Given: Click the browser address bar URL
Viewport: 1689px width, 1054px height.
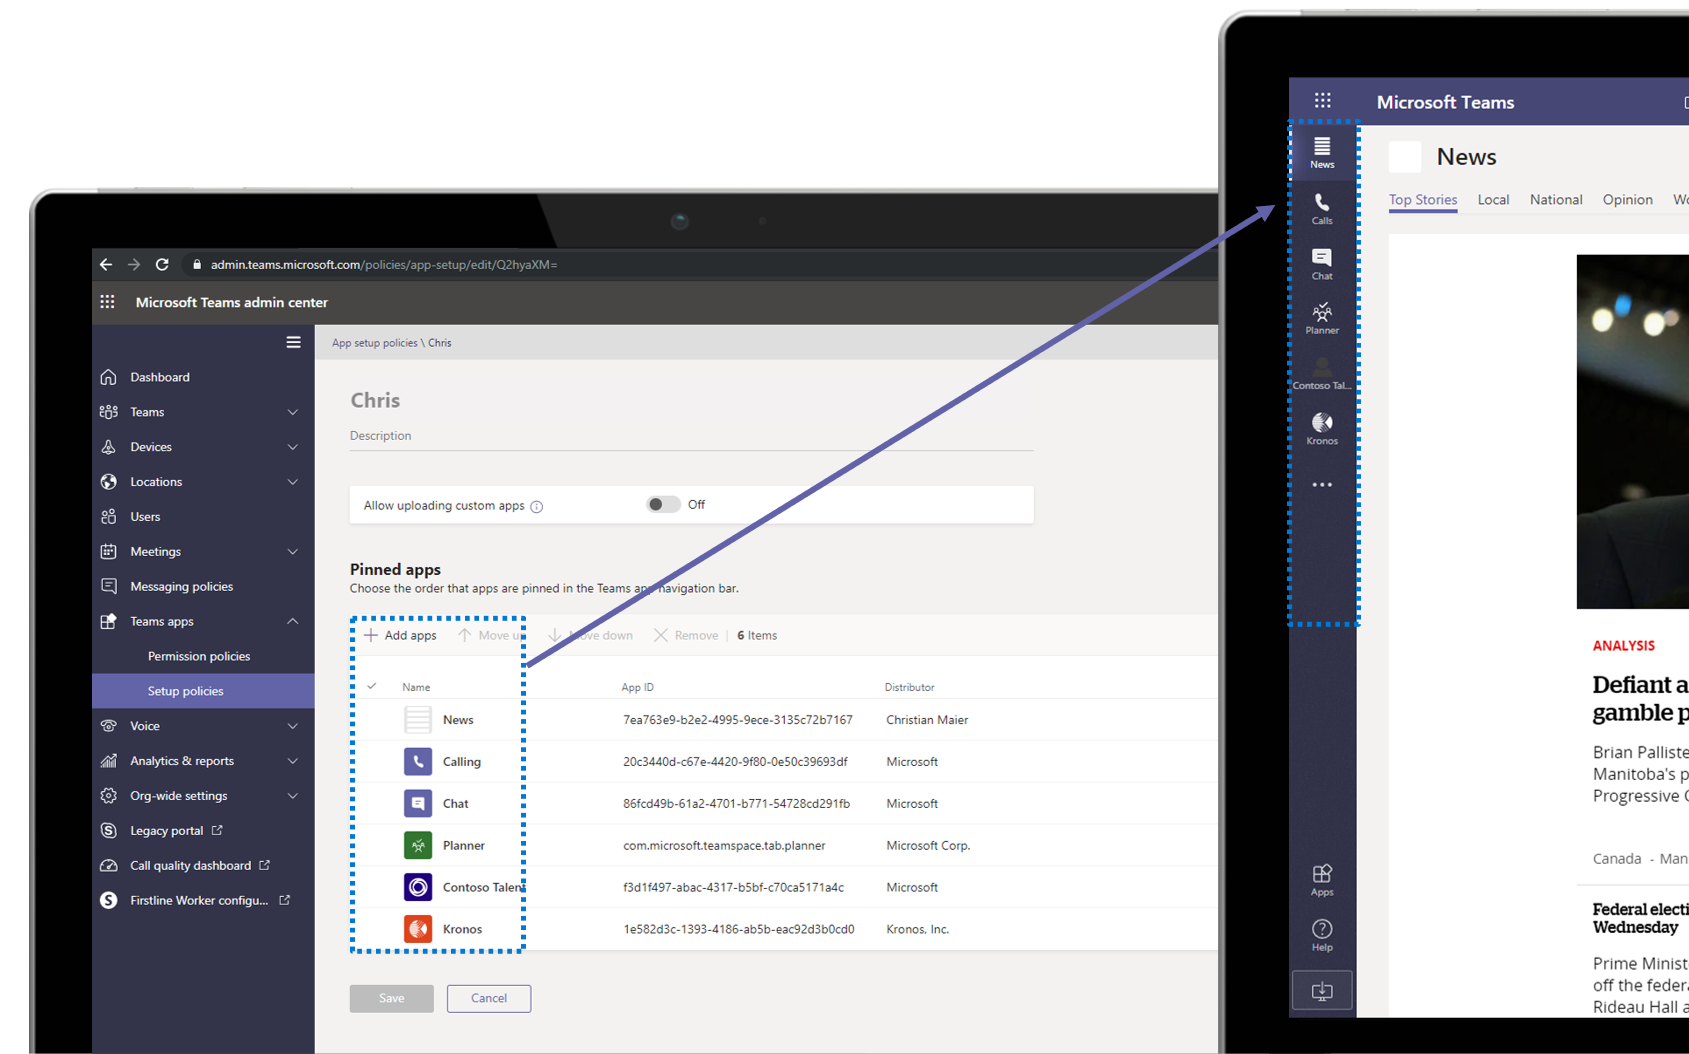Looking at the screenshot, I should pyautogui.click(x=384, y=264).
